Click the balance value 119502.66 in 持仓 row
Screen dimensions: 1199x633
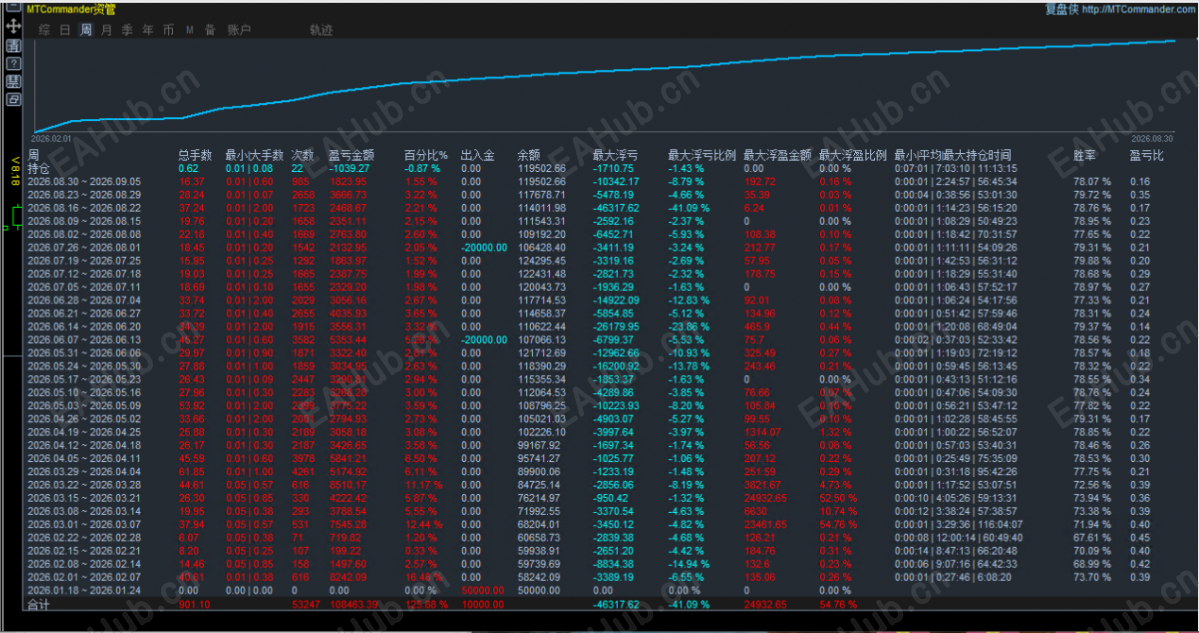coord(541,168)
